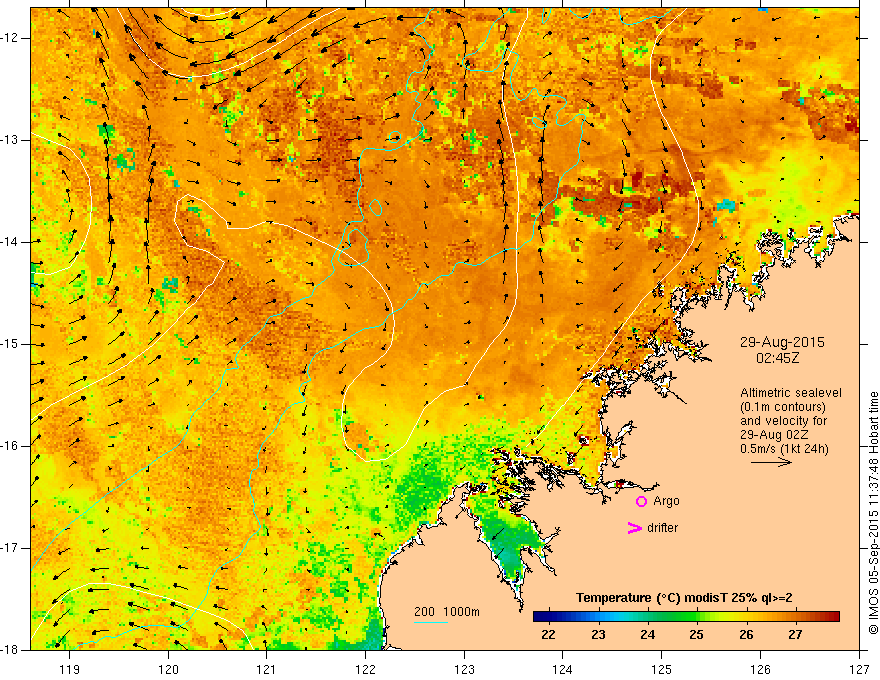Image resolution: width=880 pixels, height=680 pixels.
Task: Click the longitude axis label 119
Action: (x=70, y=669)
